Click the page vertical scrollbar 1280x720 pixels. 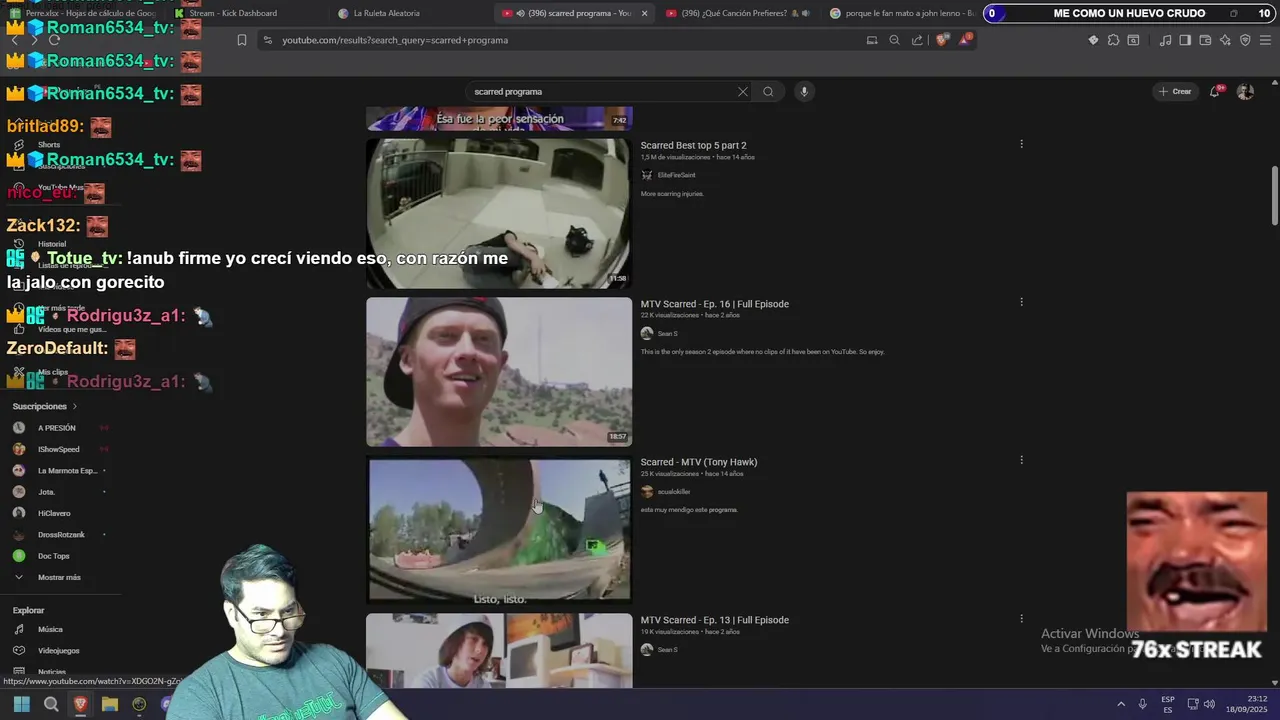(1274, 195)
